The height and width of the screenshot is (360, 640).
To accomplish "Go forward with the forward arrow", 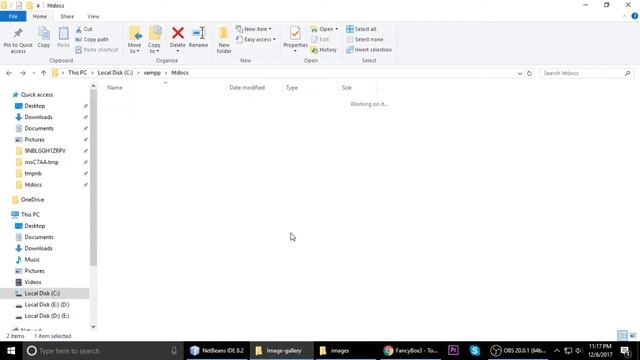I will pos(23,73).
